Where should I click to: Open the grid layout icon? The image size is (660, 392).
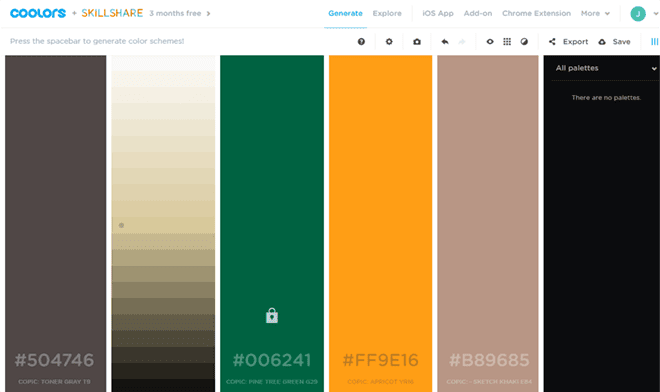(507, 41)
